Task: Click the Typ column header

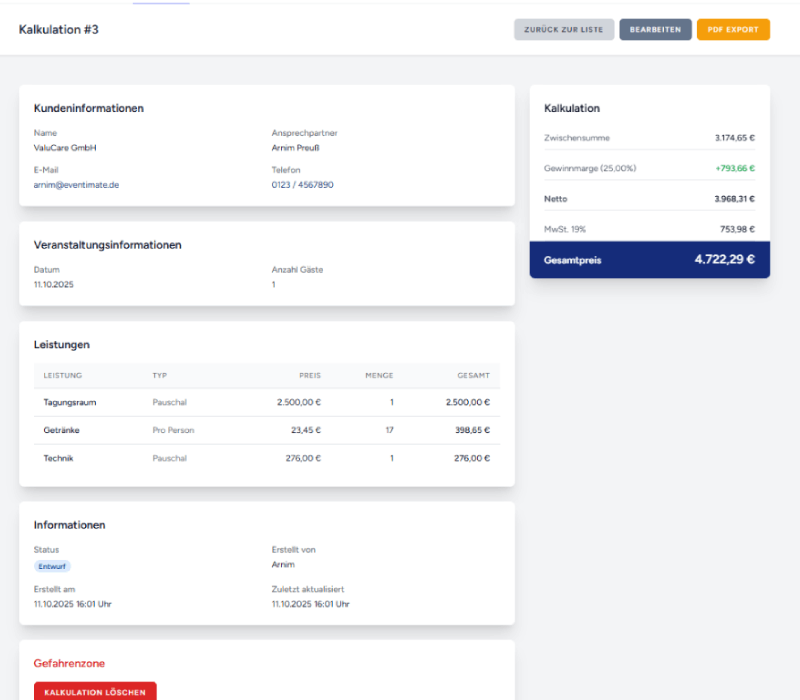Action: [x=159, y=376]
